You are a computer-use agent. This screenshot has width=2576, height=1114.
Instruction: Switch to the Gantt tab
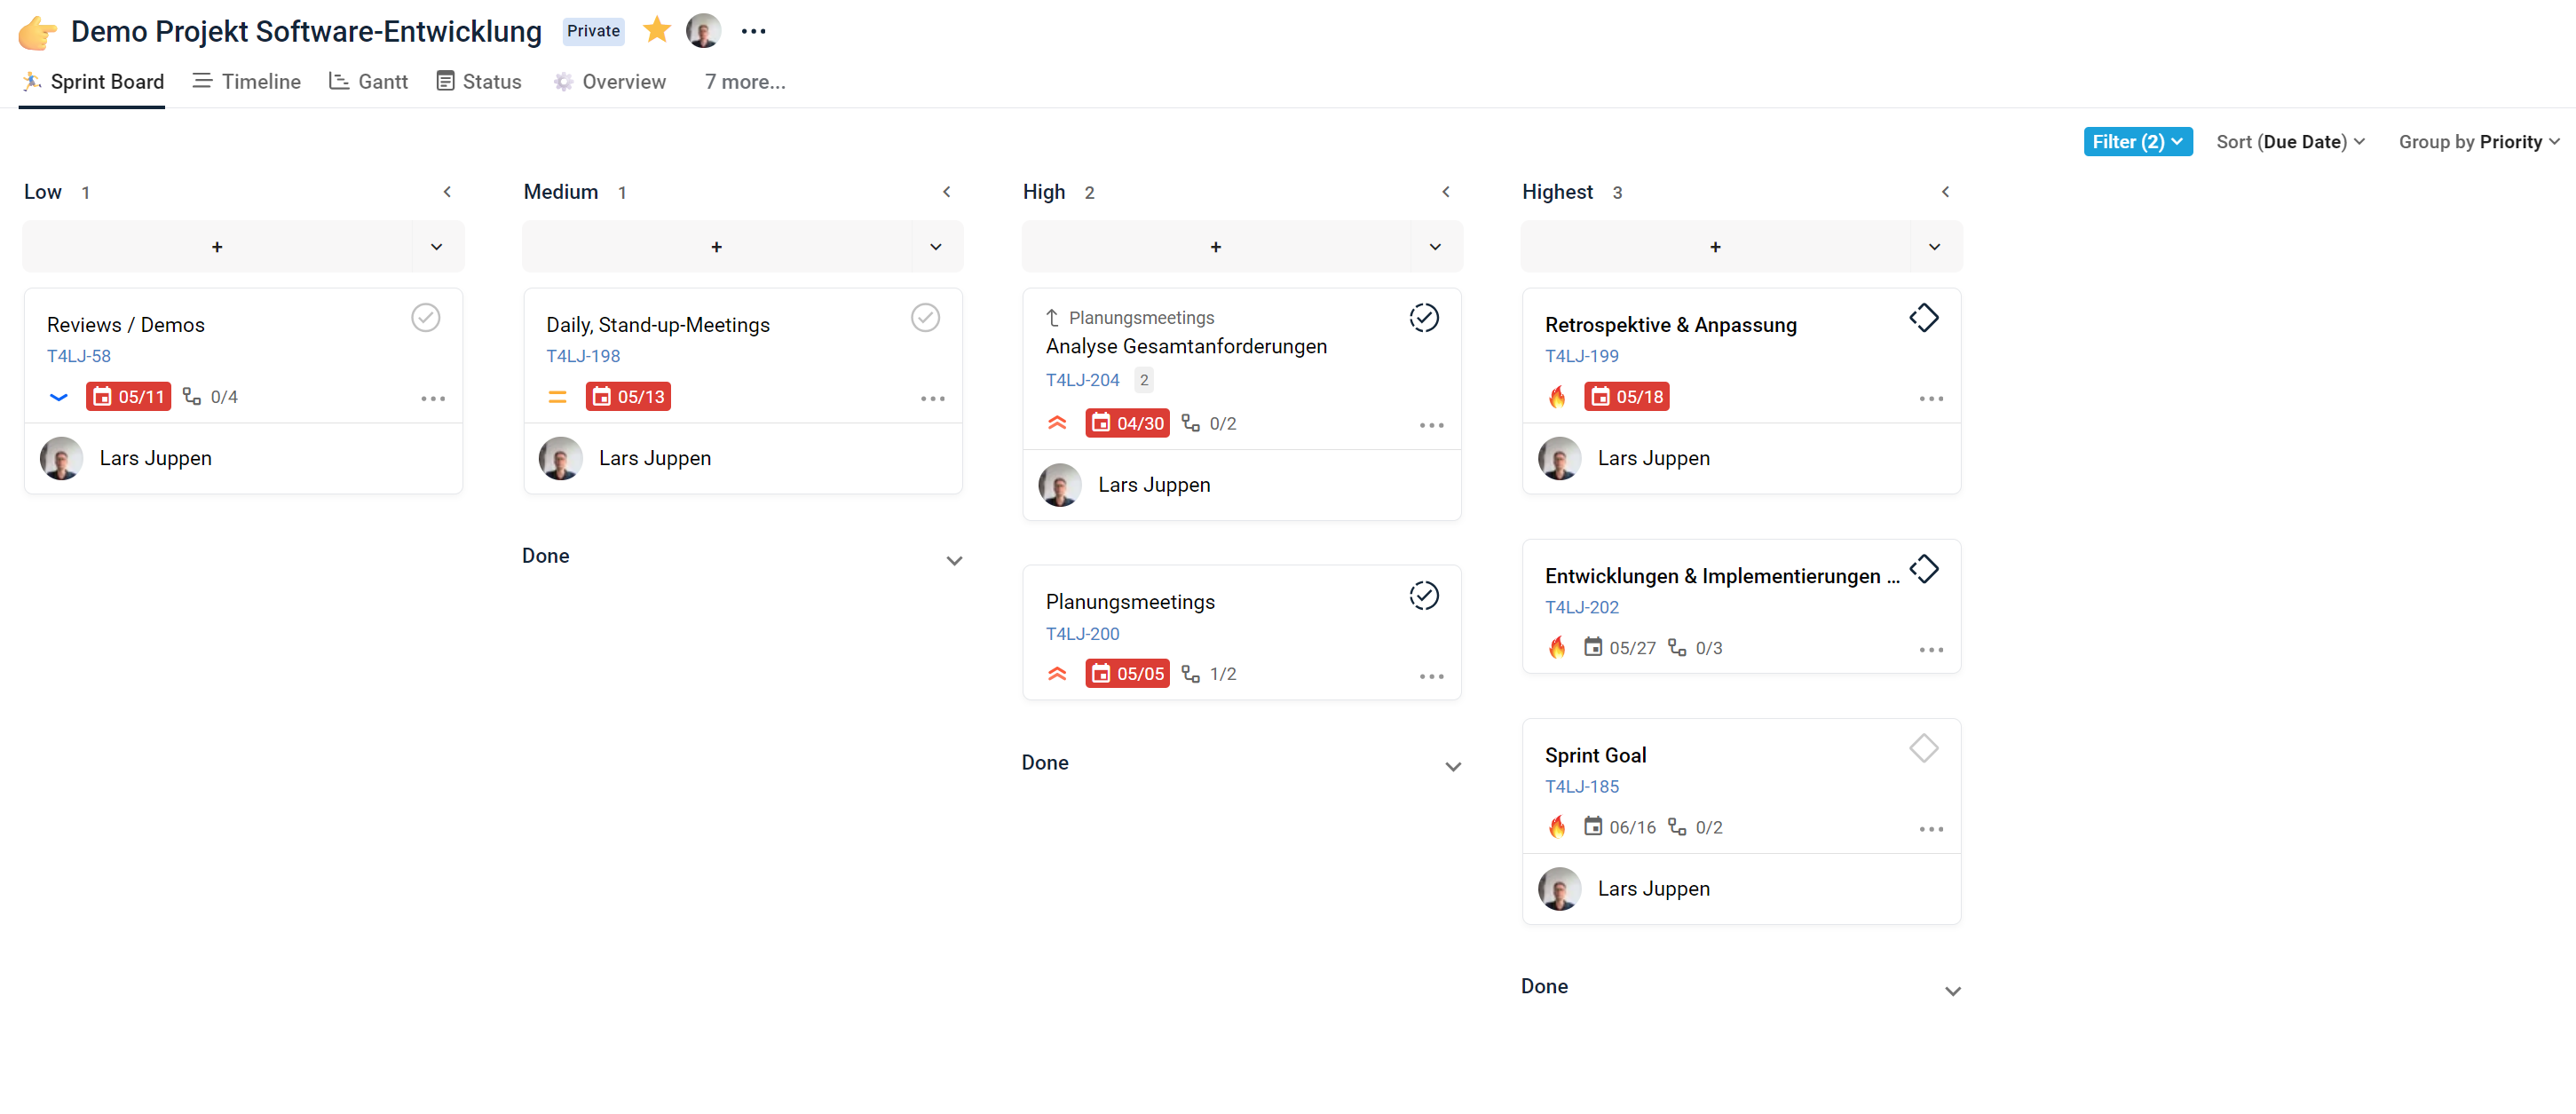click(x=368, y=81)
